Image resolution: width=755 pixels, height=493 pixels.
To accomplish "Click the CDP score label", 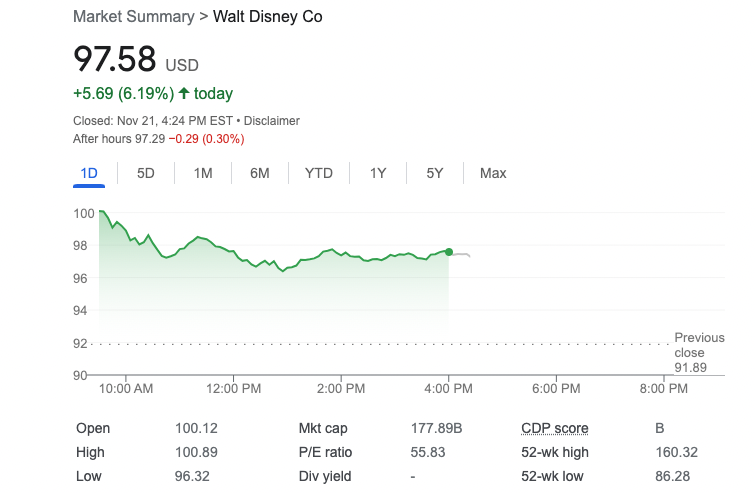I will (555, 428).
